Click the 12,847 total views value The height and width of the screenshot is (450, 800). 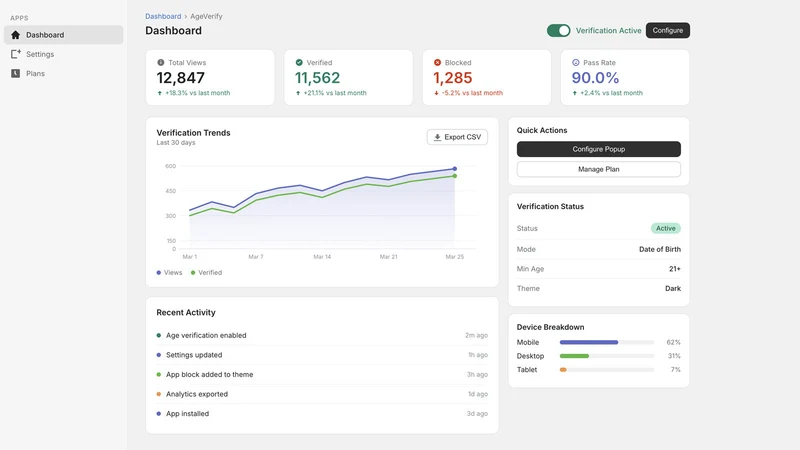pos(181,78)
